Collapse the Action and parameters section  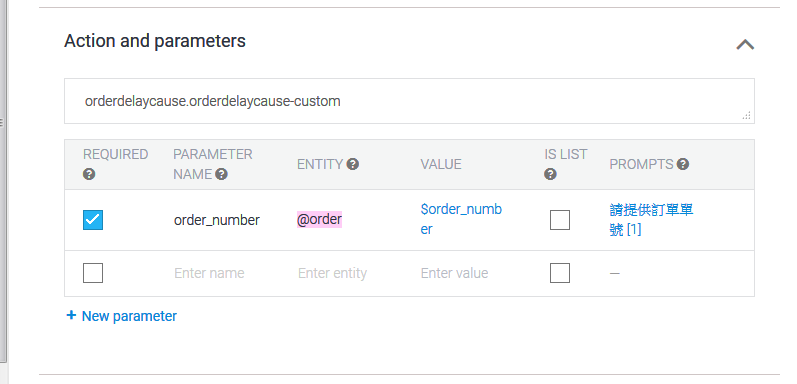click(x=745, y=45)
